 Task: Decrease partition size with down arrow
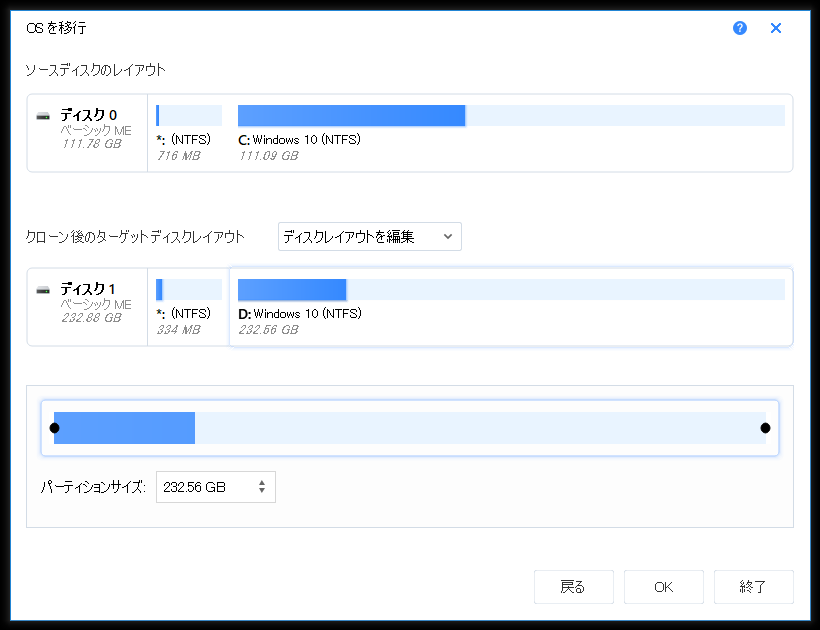click(x=262, y=492)
